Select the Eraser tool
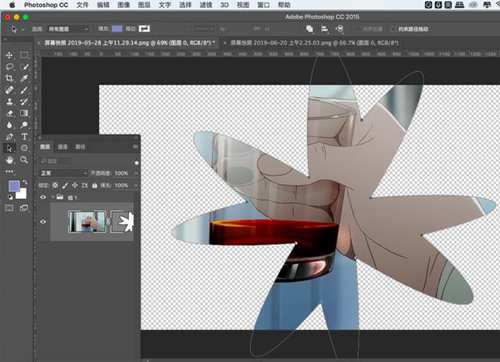Screen dimensions: 500x362 point(9,113)
